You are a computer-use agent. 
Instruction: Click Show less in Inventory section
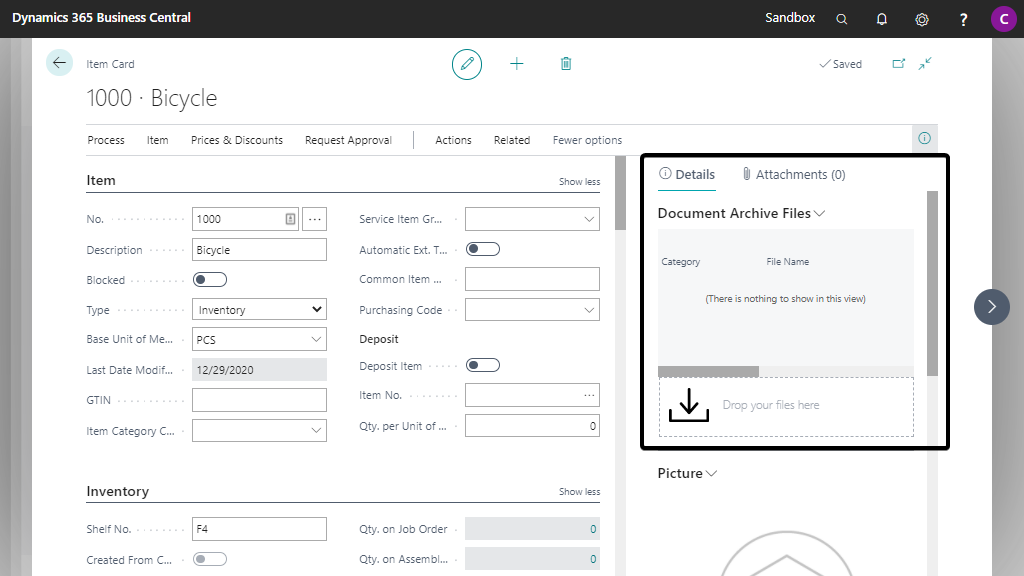click(579, 492)
